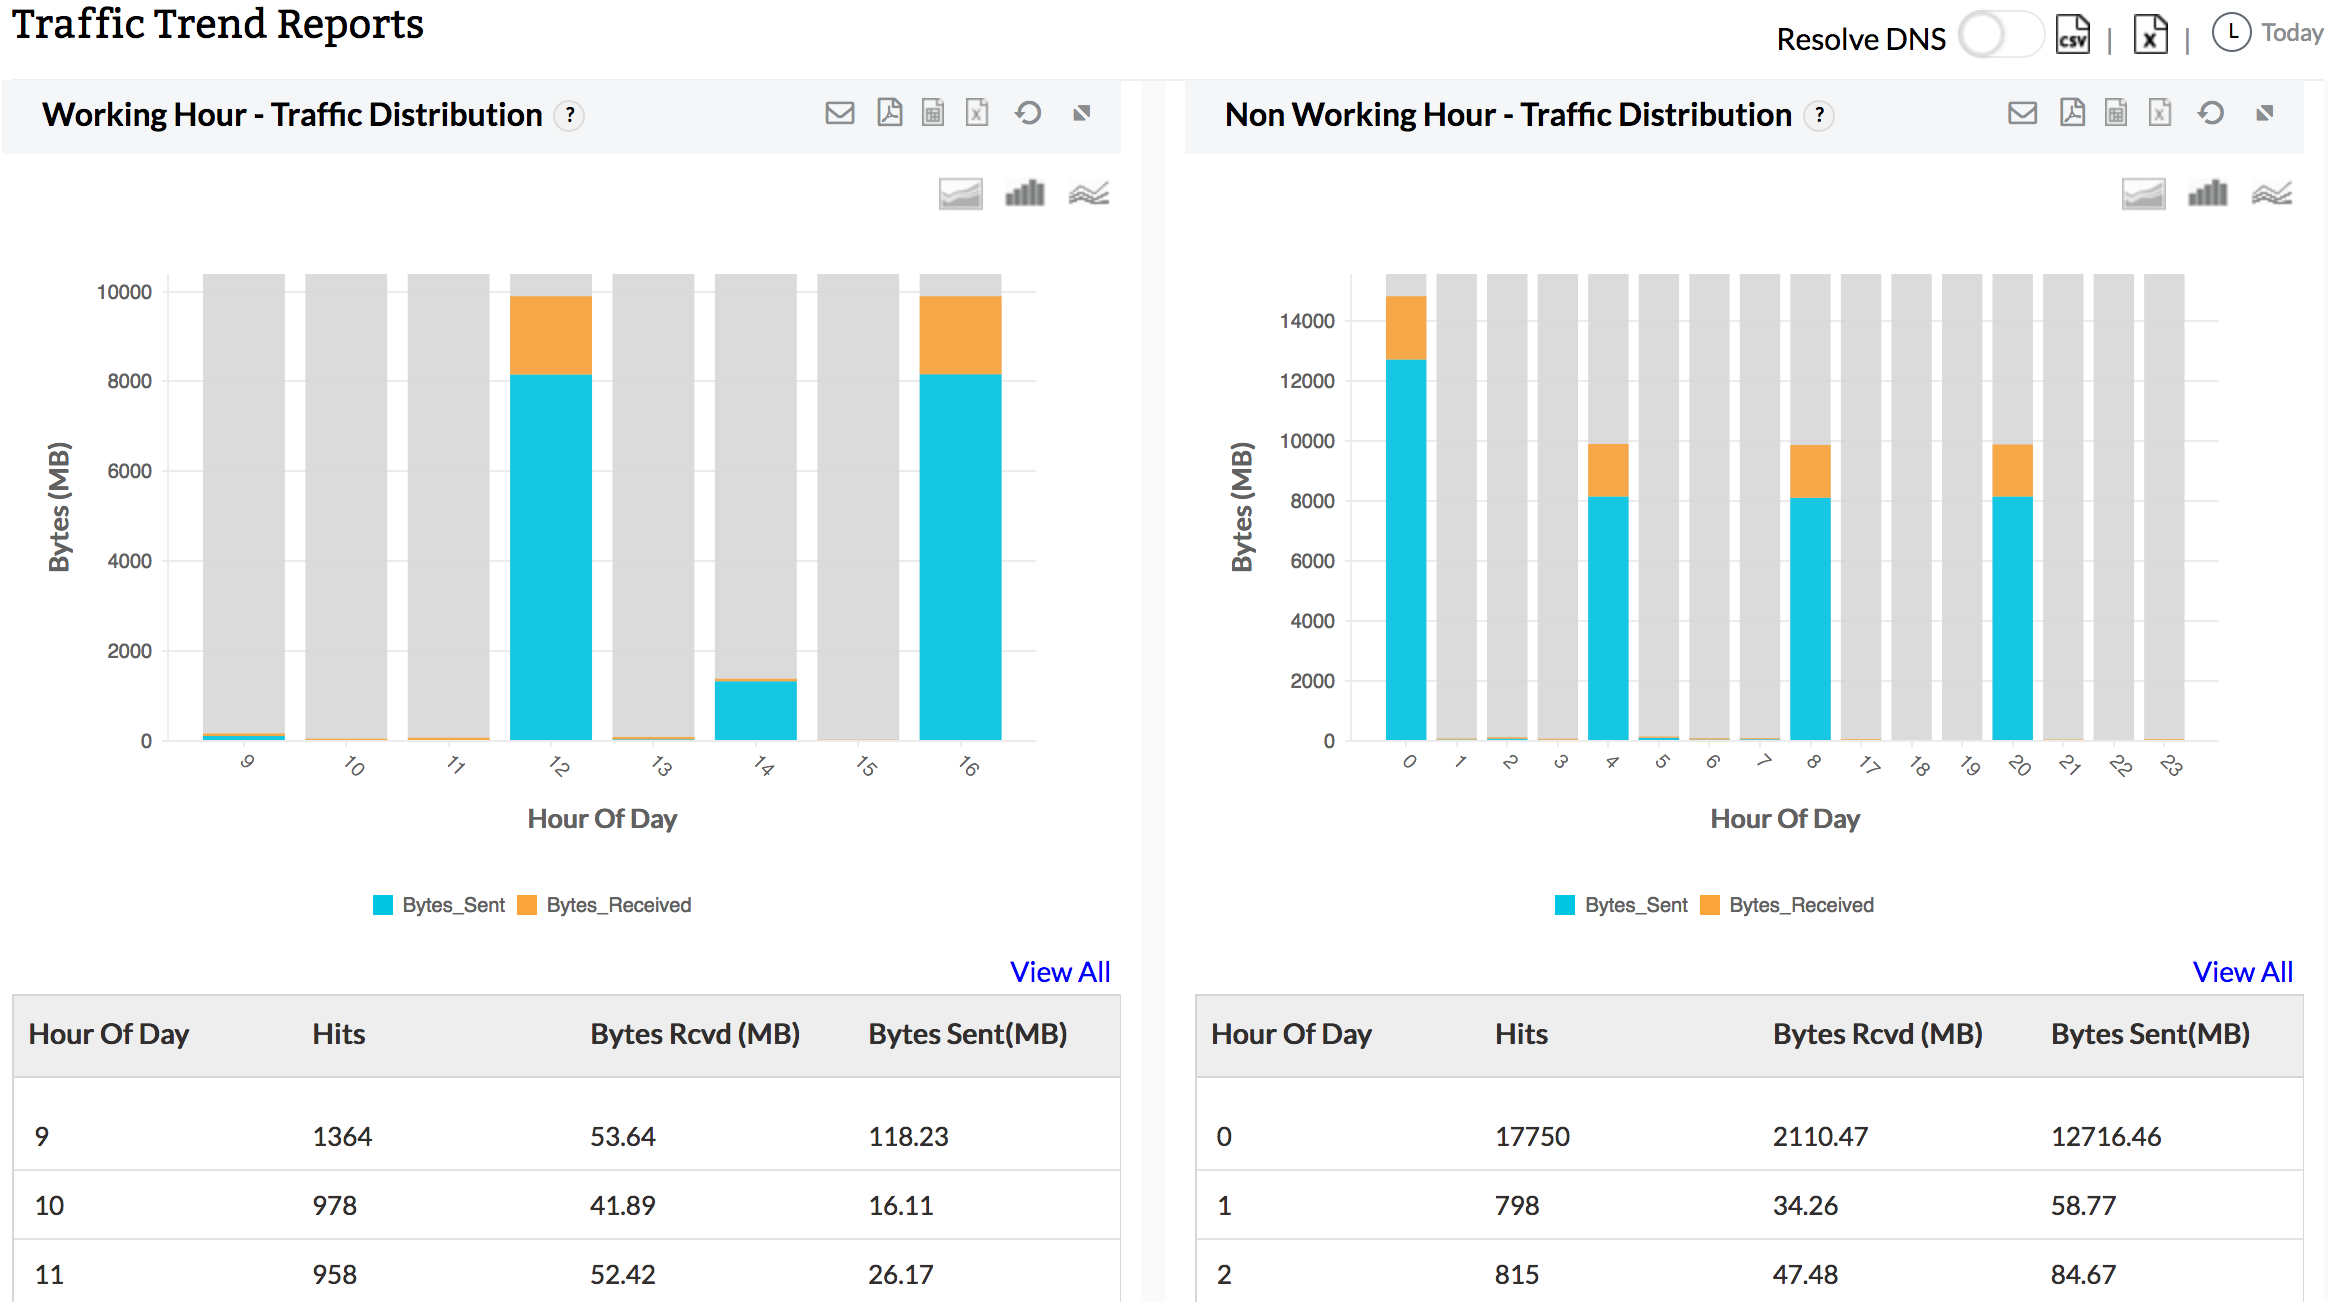This screenshot has width=2328, height=1302.
Task: Refresh the Non Working Hour widget
Action: (x=2211, y=113)
